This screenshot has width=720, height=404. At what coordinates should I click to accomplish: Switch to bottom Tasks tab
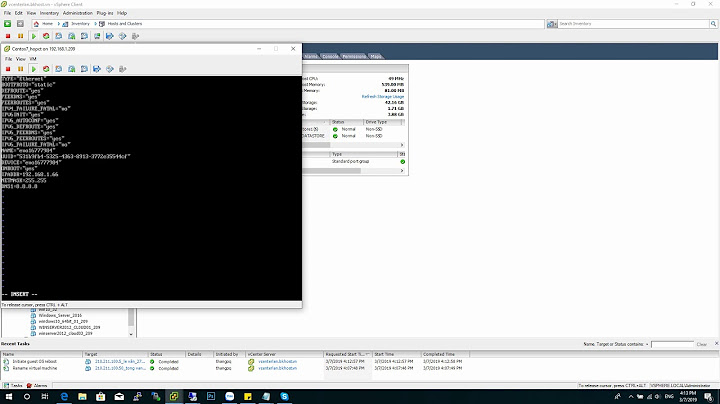pyautogui.click(x=13, y=385)
